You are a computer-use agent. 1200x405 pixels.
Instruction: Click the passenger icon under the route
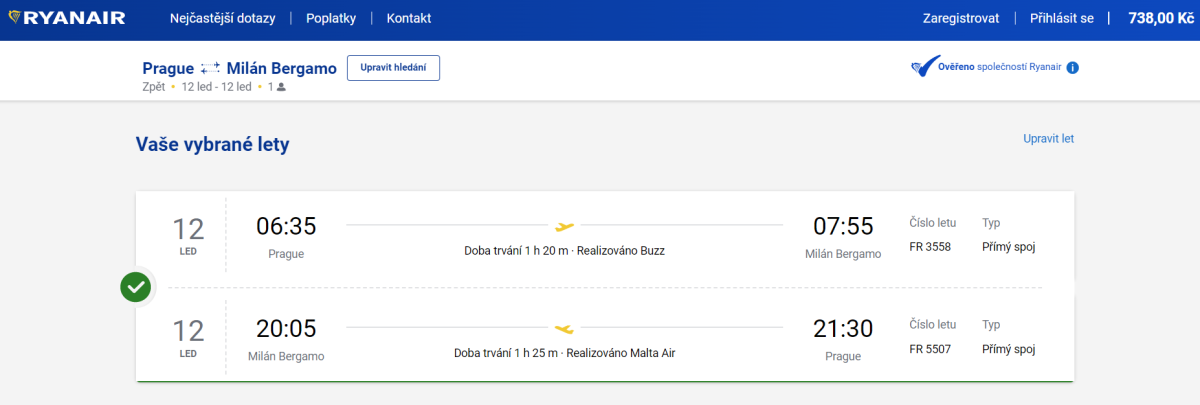point(281,87)
